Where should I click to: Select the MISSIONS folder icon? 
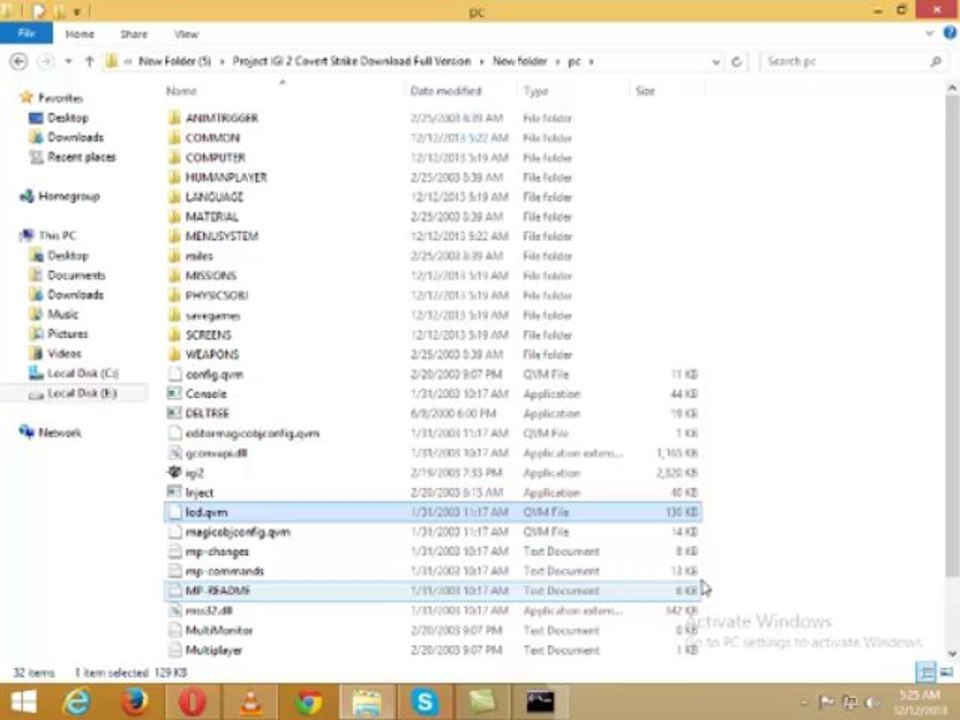[x=174, y=276]
